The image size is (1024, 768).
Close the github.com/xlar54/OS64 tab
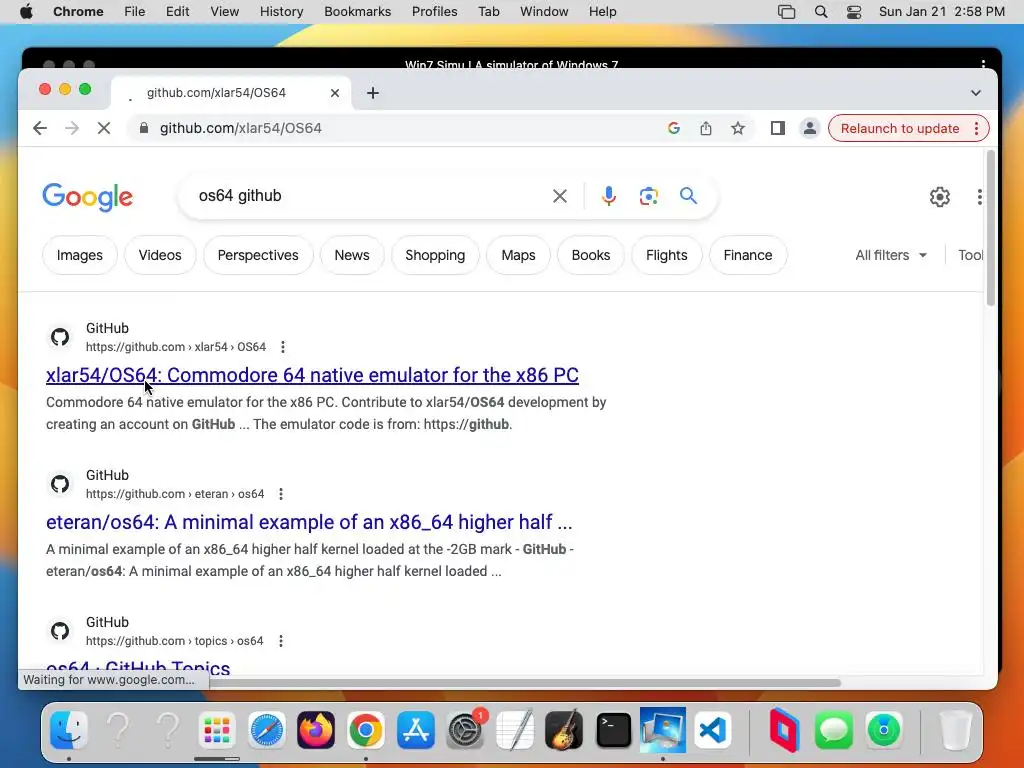pyautogui.click(x=334, y=93)
